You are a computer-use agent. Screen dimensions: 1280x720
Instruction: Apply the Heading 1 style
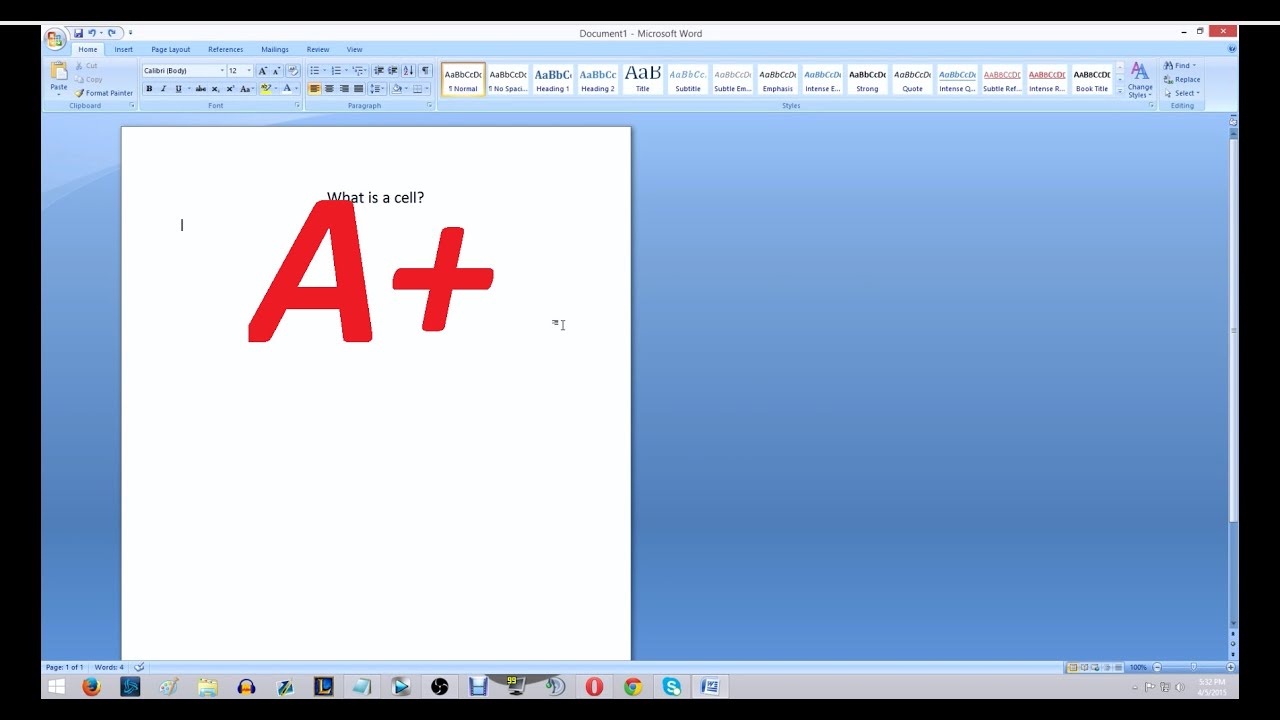[552, 79]
